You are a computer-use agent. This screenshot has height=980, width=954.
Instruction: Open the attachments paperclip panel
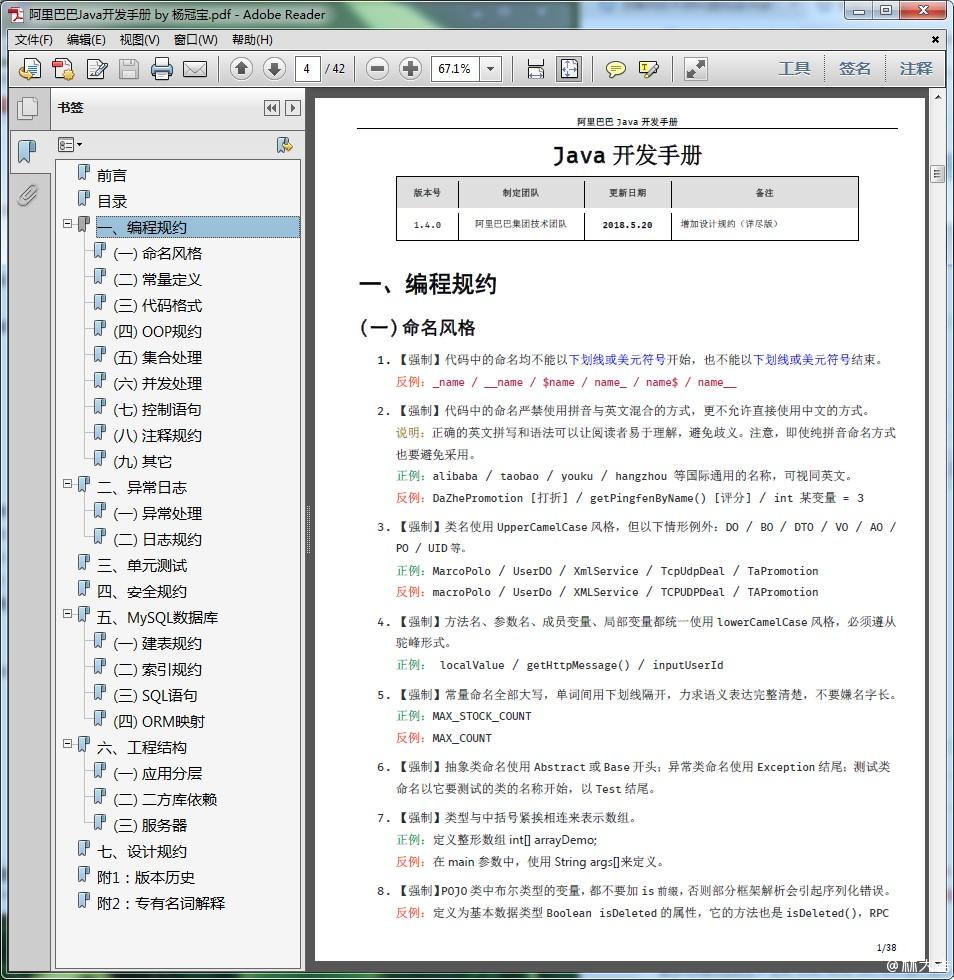[x=28, y=195]
